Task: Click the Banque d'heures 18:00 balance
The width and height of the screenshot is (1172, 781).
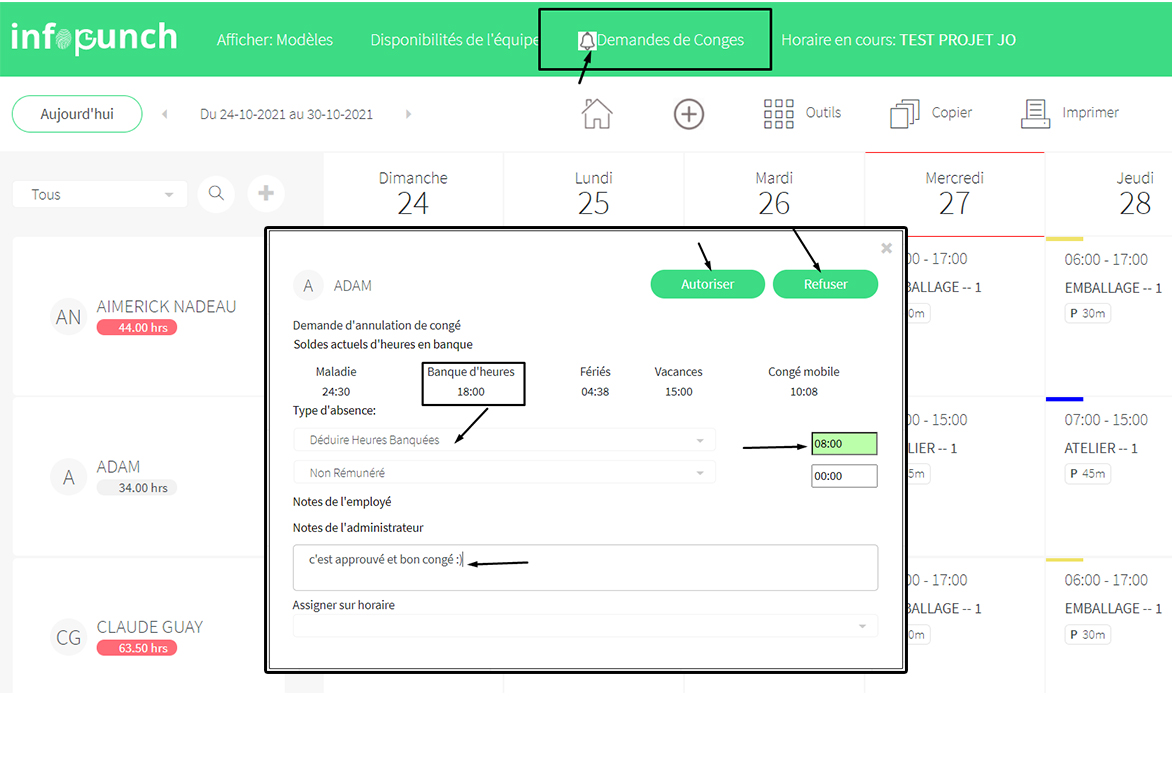Action: [x=471, y=381]
